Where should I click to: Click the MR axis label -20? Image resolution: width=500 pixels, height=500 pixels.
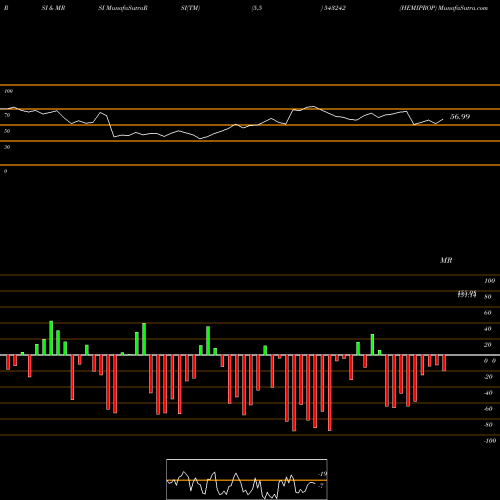[x=488, y=377]
